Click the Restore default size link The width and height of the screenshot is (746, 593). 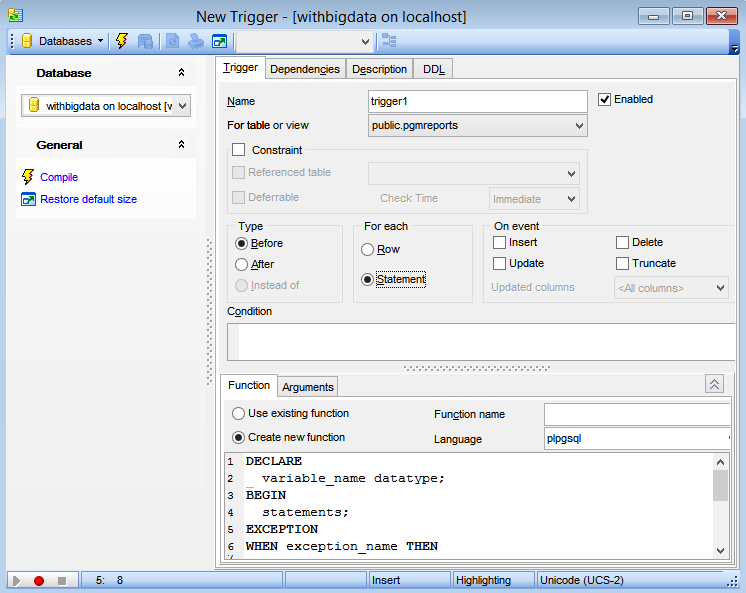click(88, 199)
